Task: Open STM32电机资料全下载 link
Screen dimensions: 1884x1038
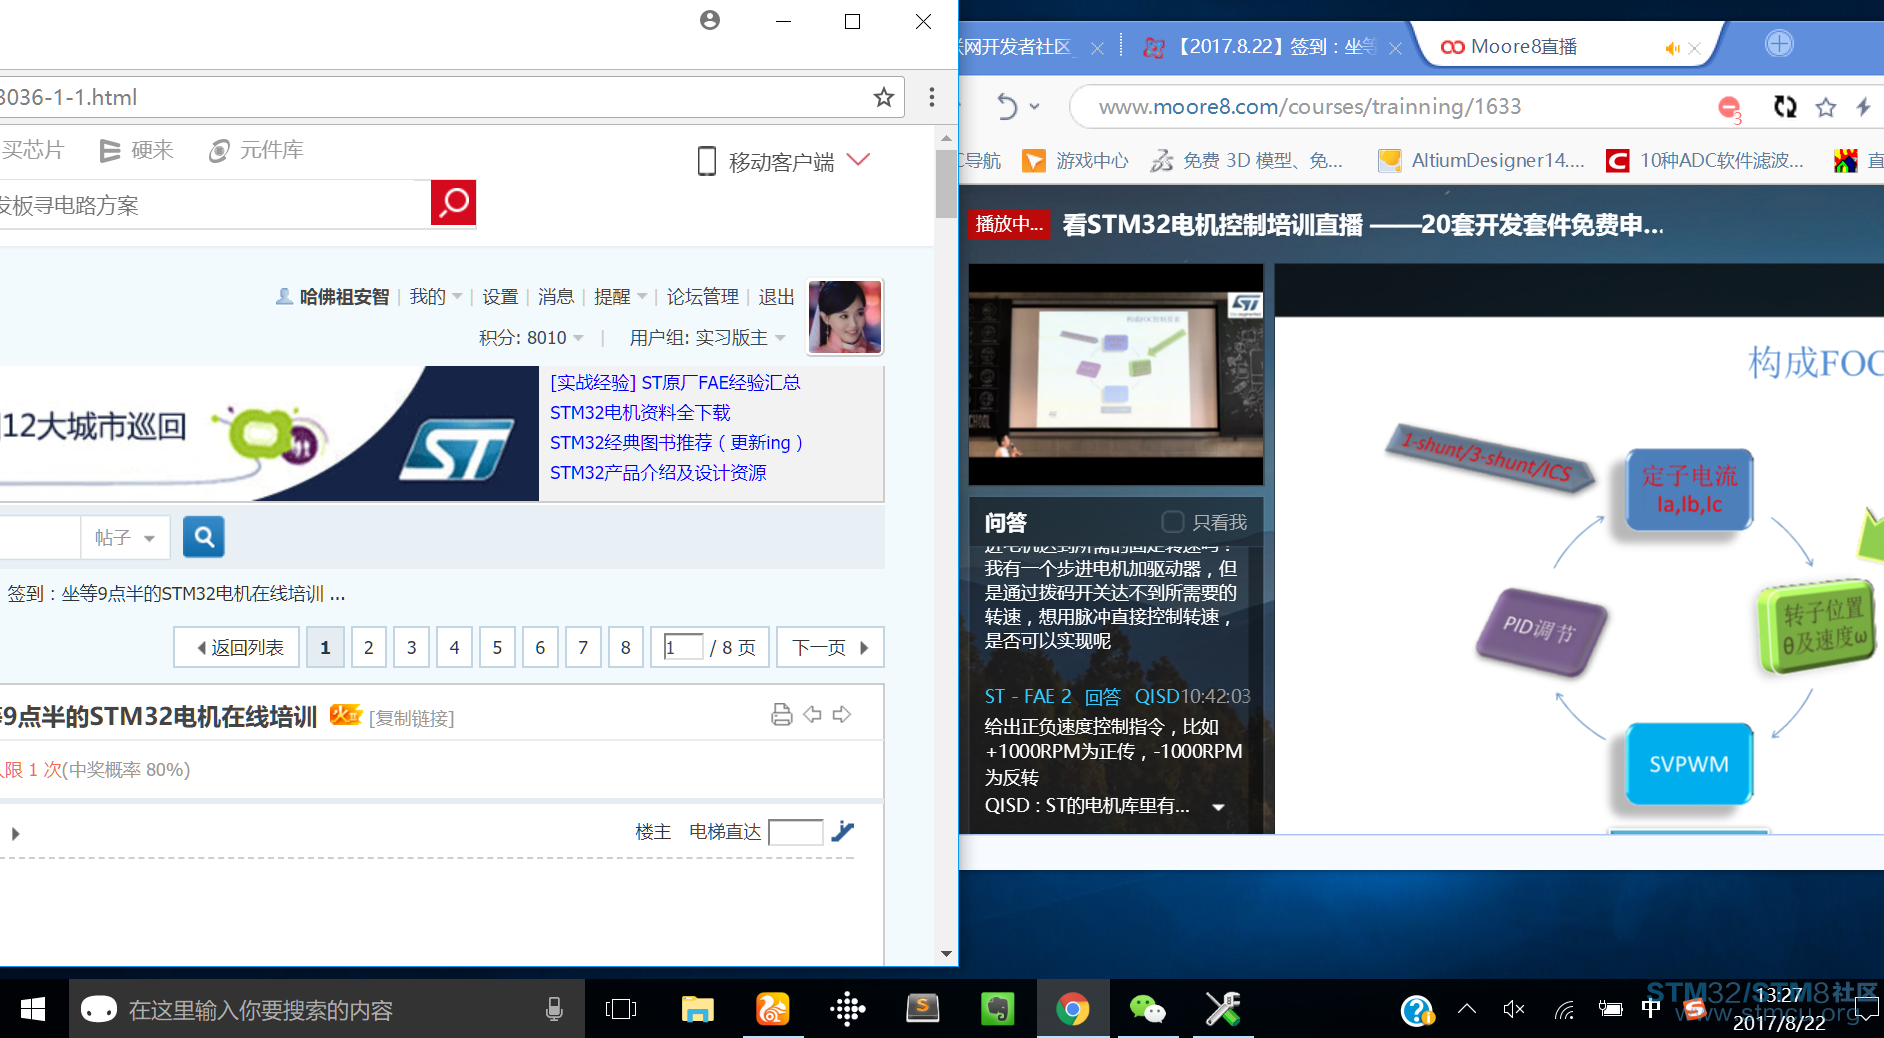Action: coord(640,412)
